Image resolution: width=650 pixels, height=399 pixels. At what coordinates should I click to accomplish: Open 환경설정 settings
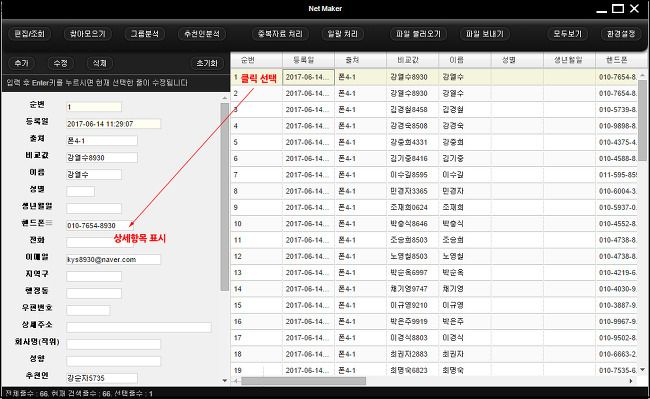(x=621, y=34)
